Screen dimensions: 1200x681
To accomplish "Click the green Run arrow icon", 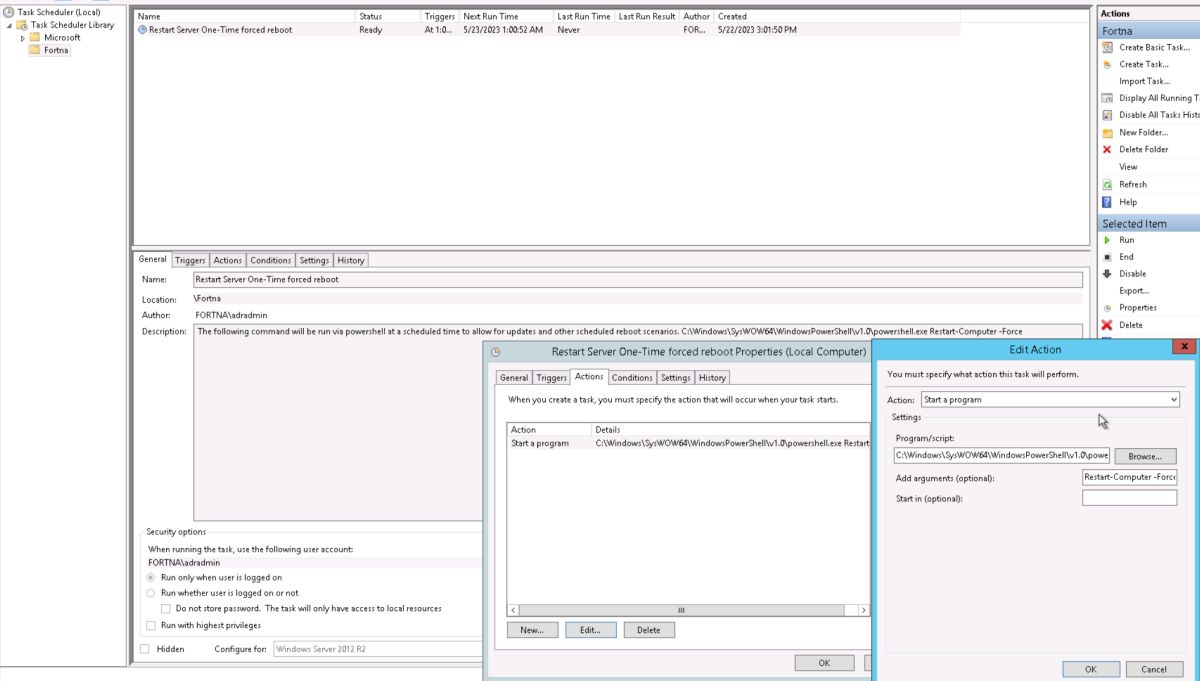I will point(1107,240).
